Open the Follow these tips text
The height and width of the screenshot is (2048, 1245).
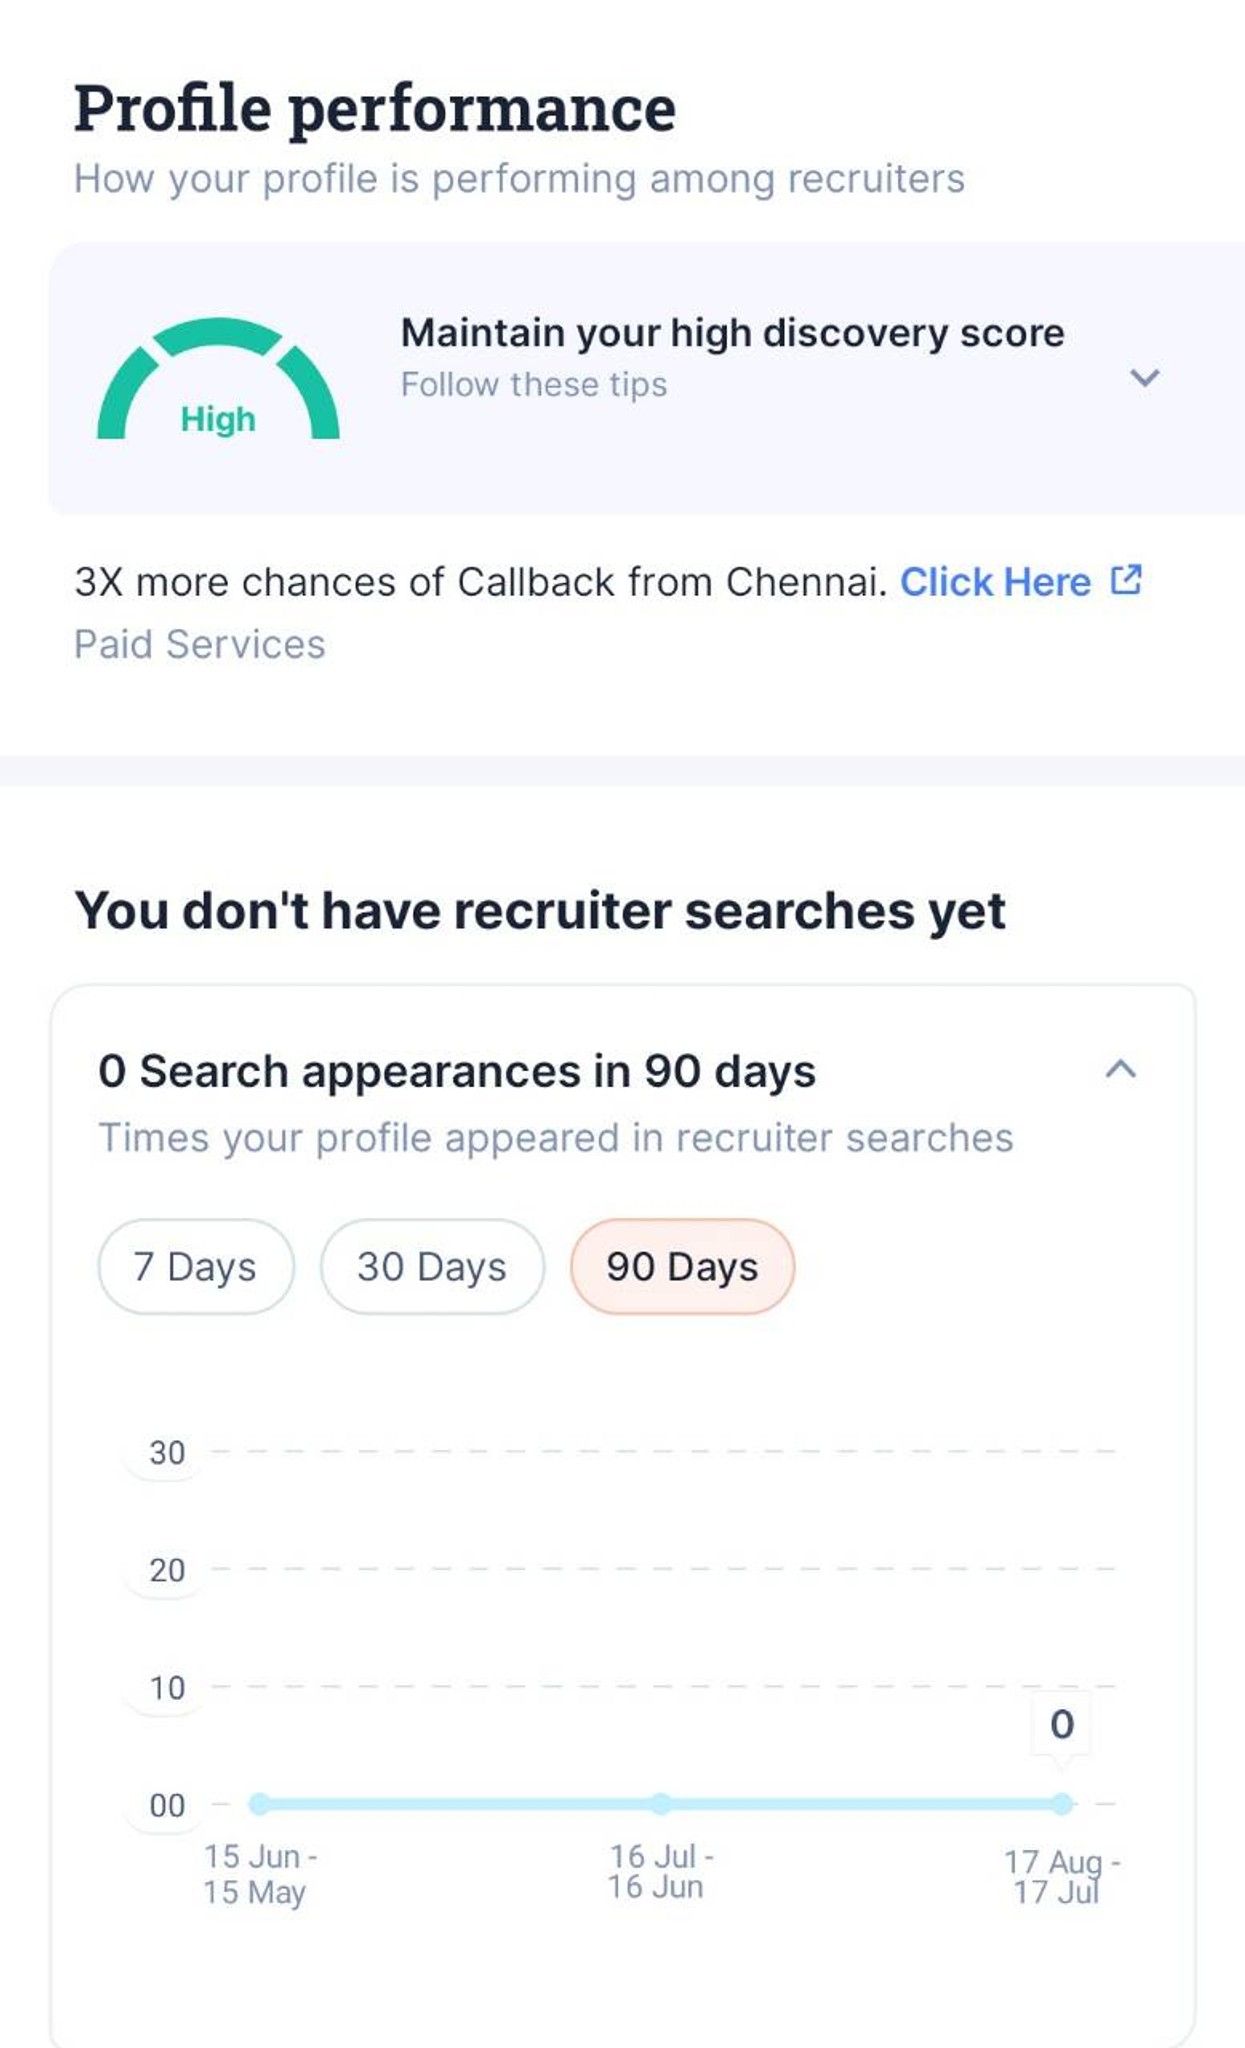coord(534,385)
